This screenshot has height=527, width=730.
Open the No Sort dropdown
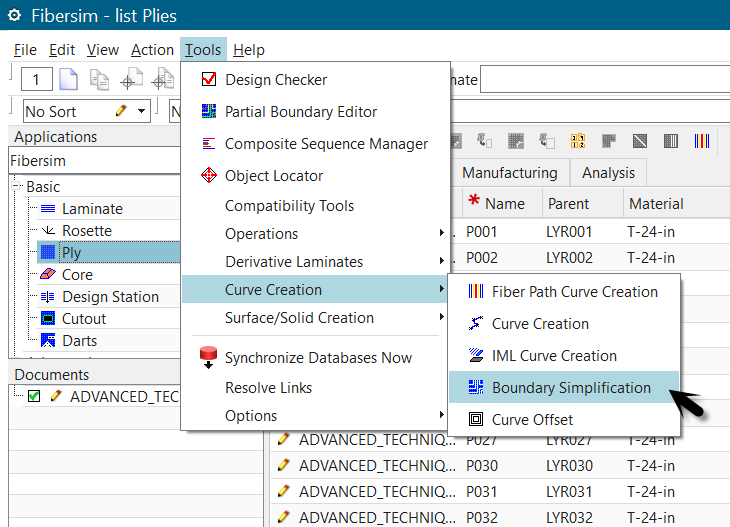pyautogui.click(x=142, y=111)
